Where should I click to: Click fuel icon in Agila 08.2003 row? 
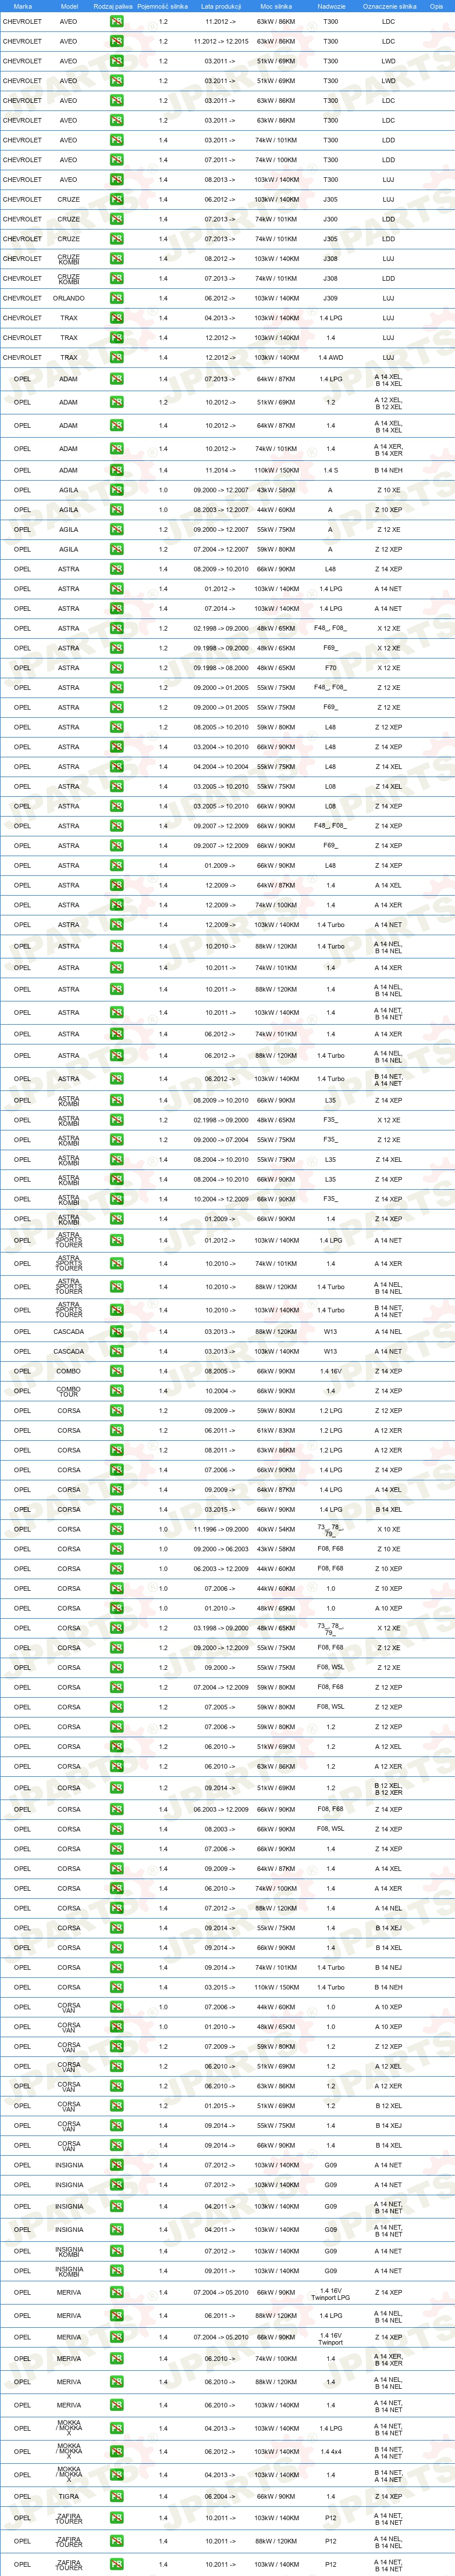(x=117, y=510)
